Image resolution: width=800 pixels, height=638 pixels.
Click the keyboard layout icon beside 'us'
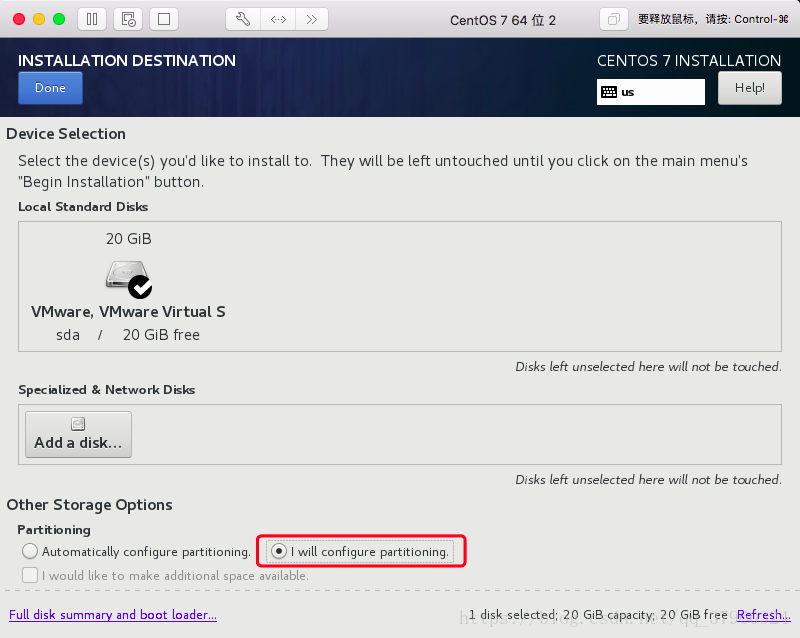pos(609,92)
